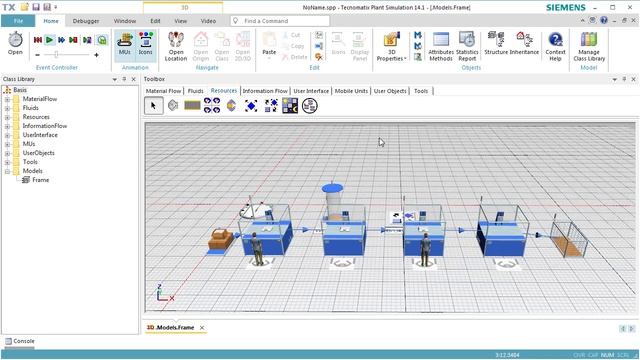The height and width of the screenshot is (360, 640).
Task: Click the orange source box in 3D view
Action: (220, 239)
